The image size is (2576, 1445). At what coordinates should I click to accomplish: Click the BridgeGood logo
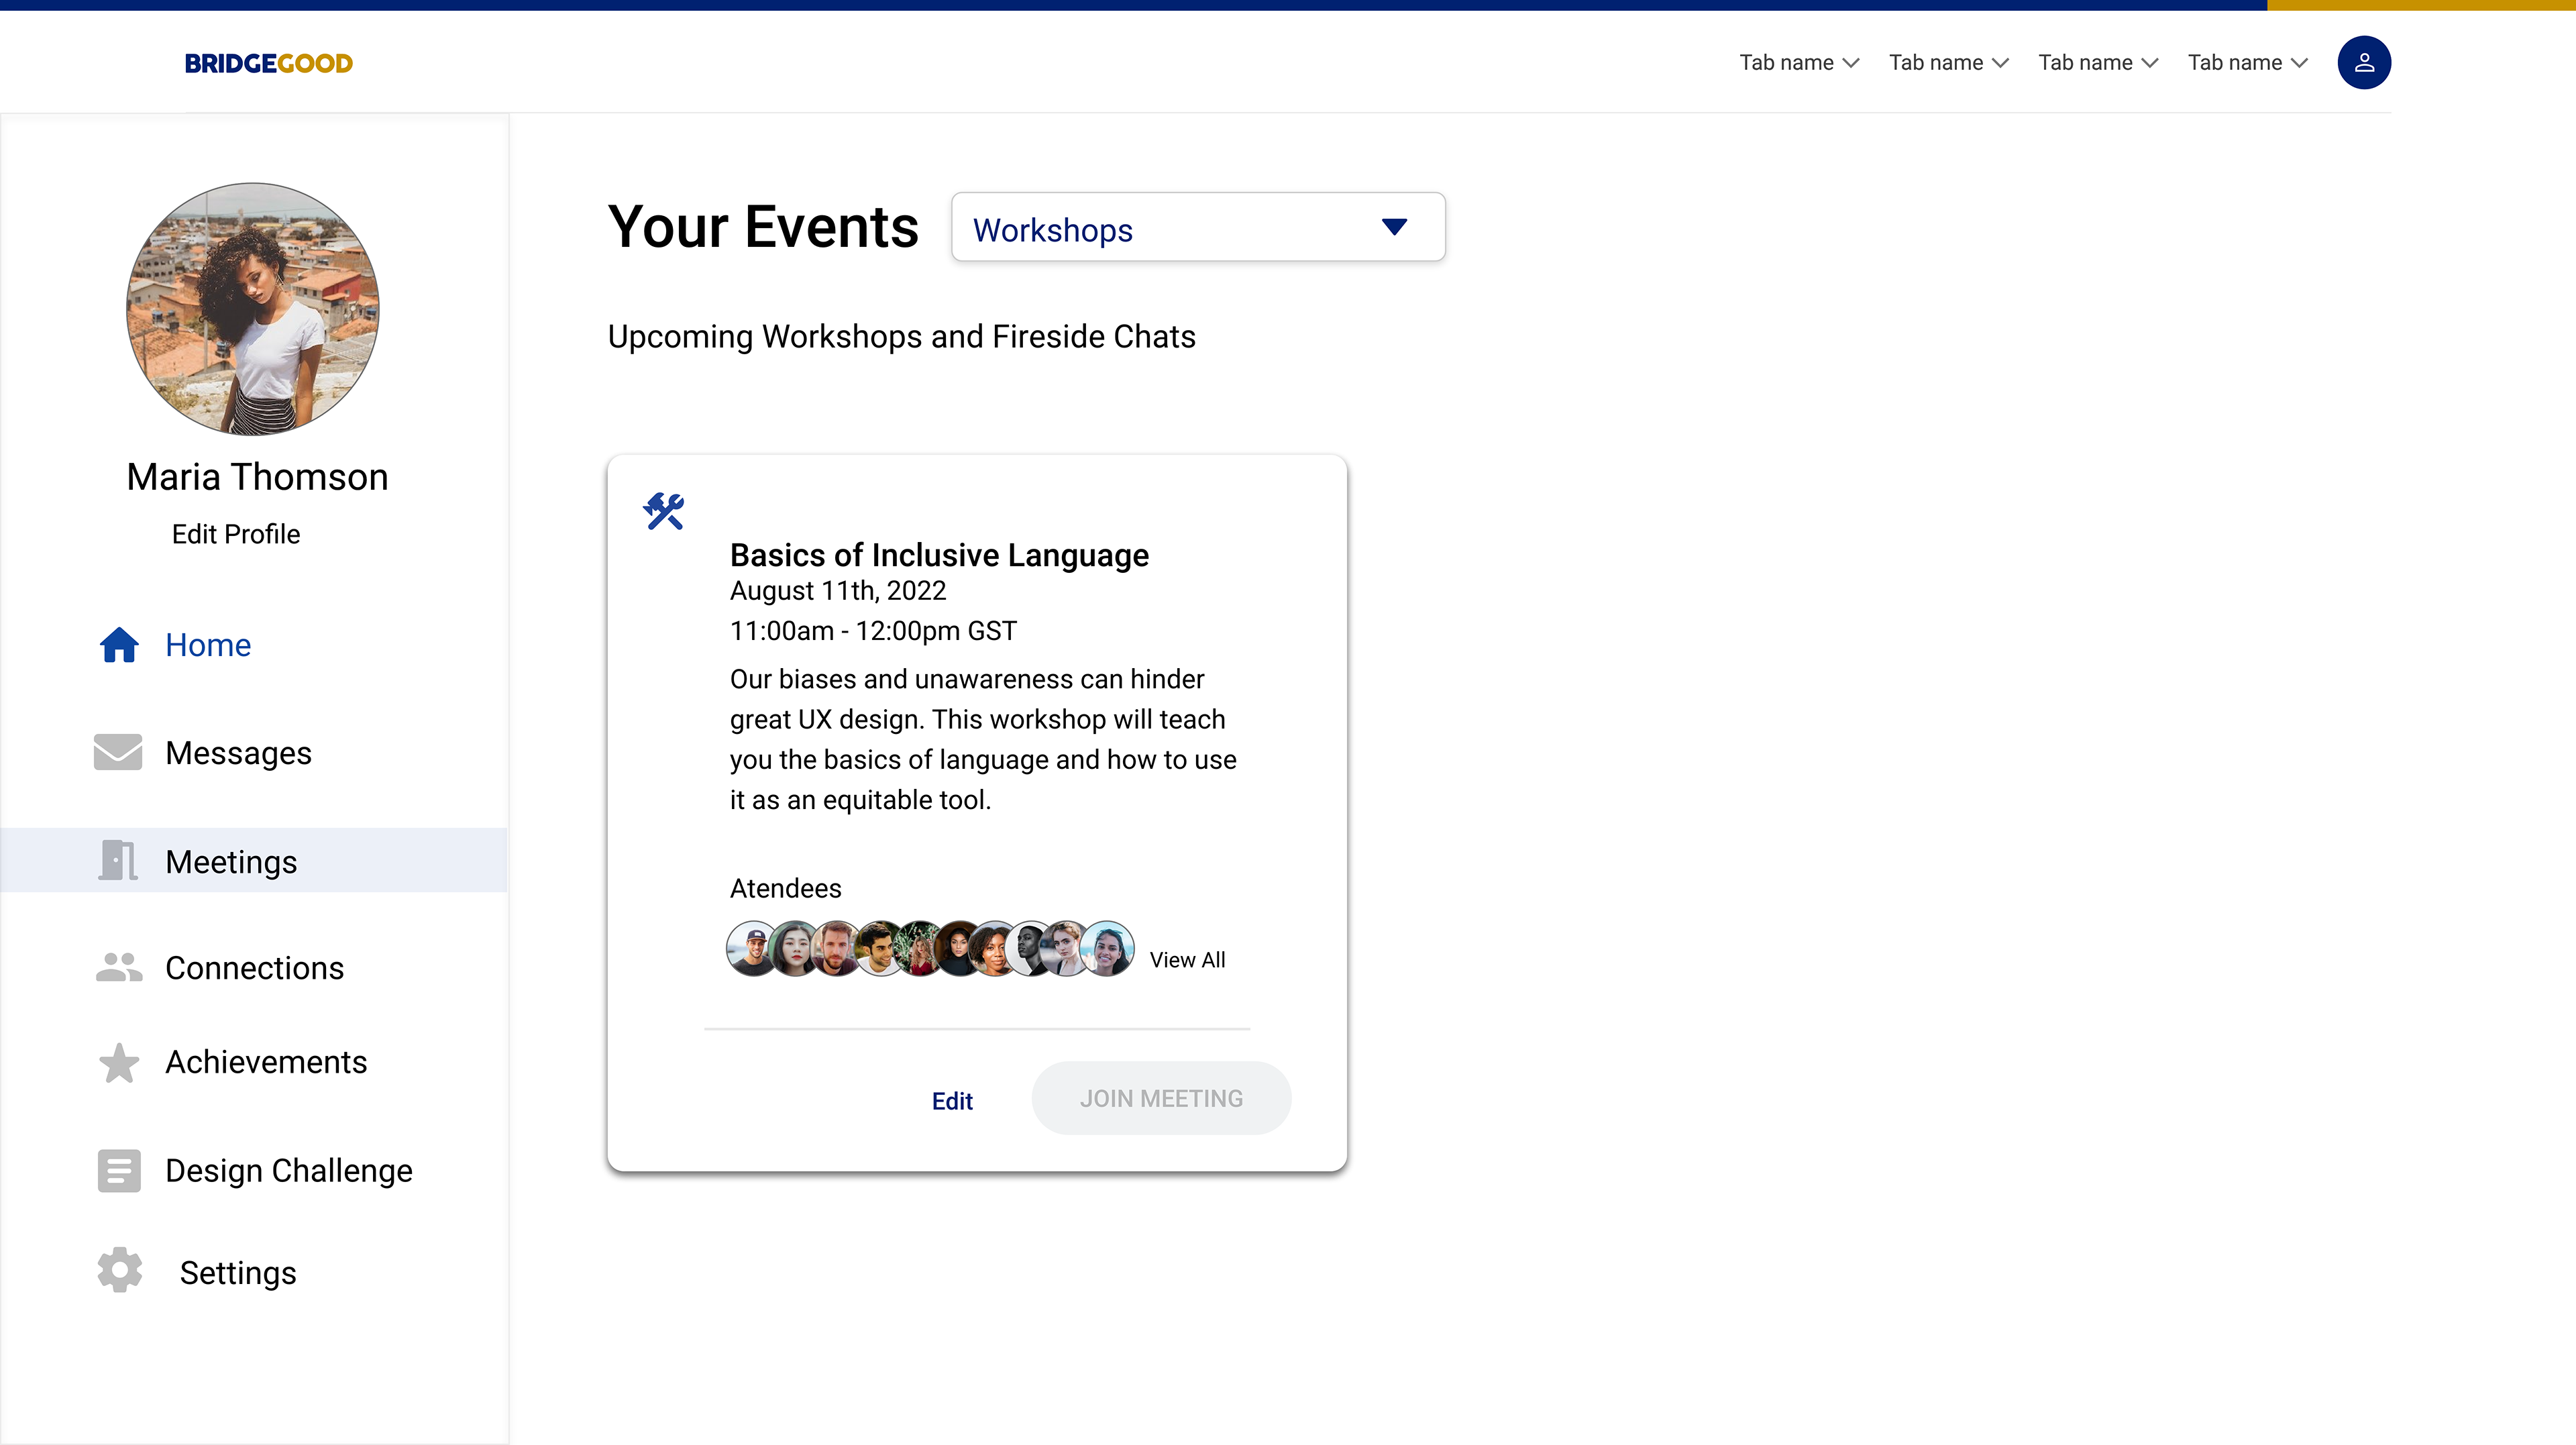(x=268, y=63)
